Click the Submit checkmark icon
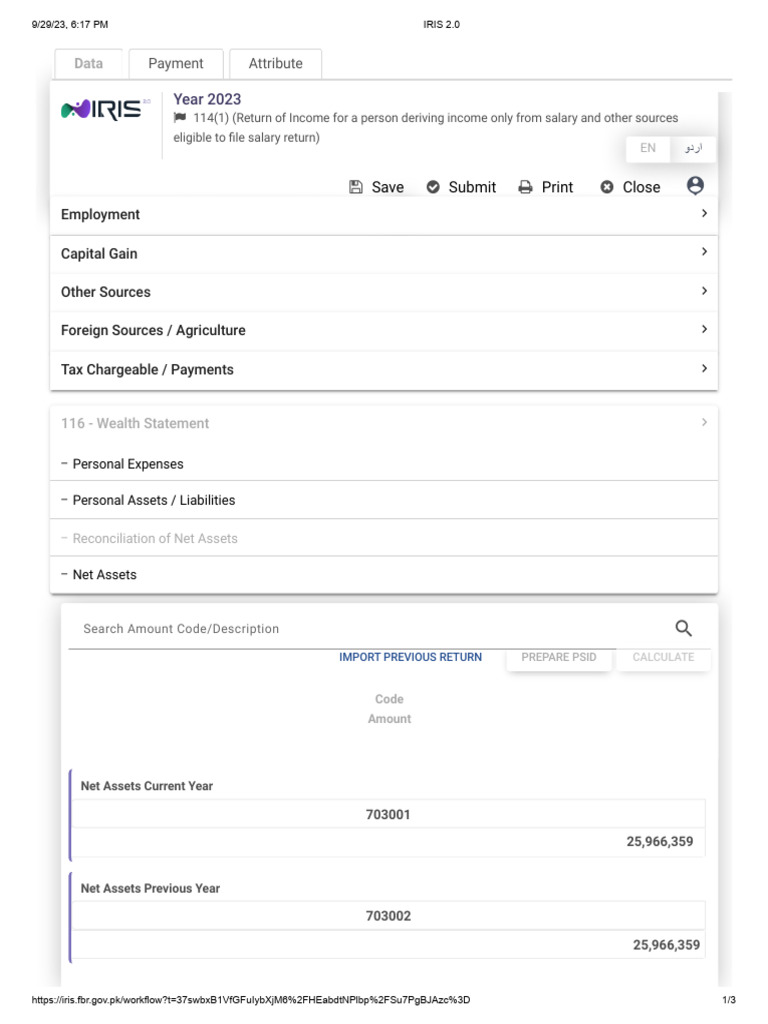Image resolution: width=768 pixels, height=1024 pixels. (433, 187)
